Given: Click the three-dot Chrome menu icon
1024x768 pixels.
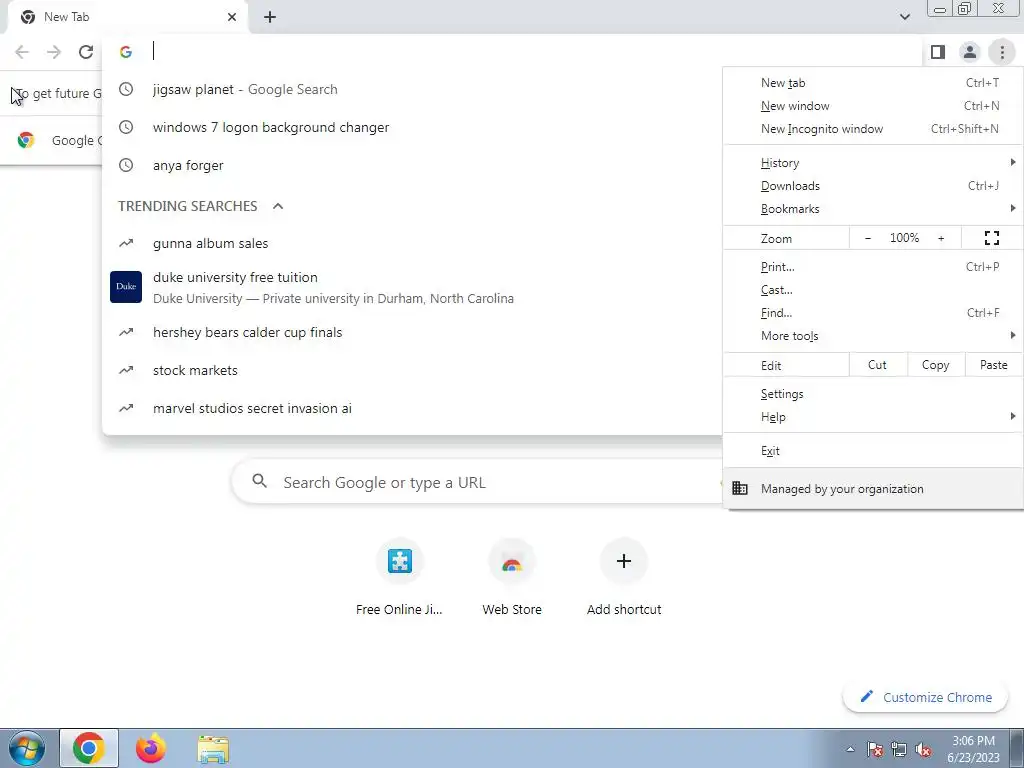Looking at the screenshot, I should coord(1002,52).
